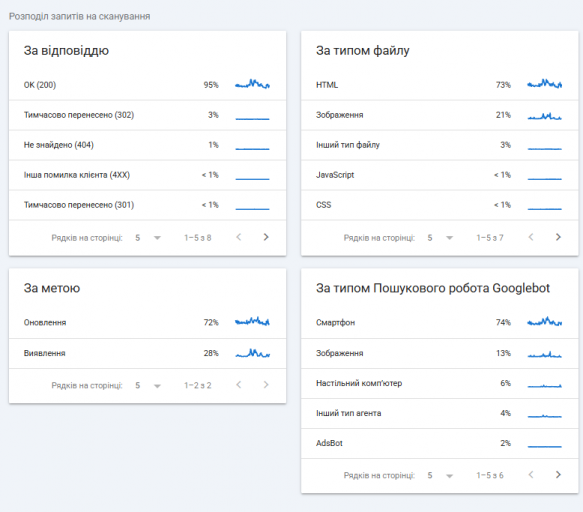This screenshot has height=512, width=583.
Task: Click the '1–2 з 2' pagination text
Action: pos(197,386)
